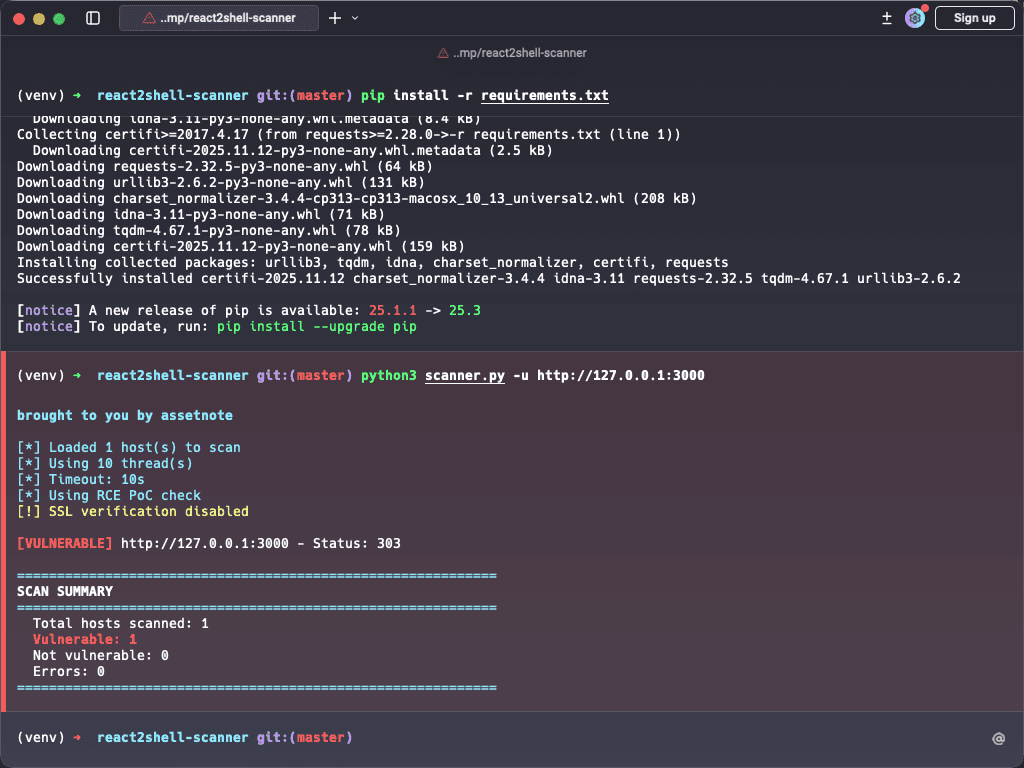Expand the tab switcher chevron
The height and width of the screenshot is (768, 1024).
coord(357,18)
